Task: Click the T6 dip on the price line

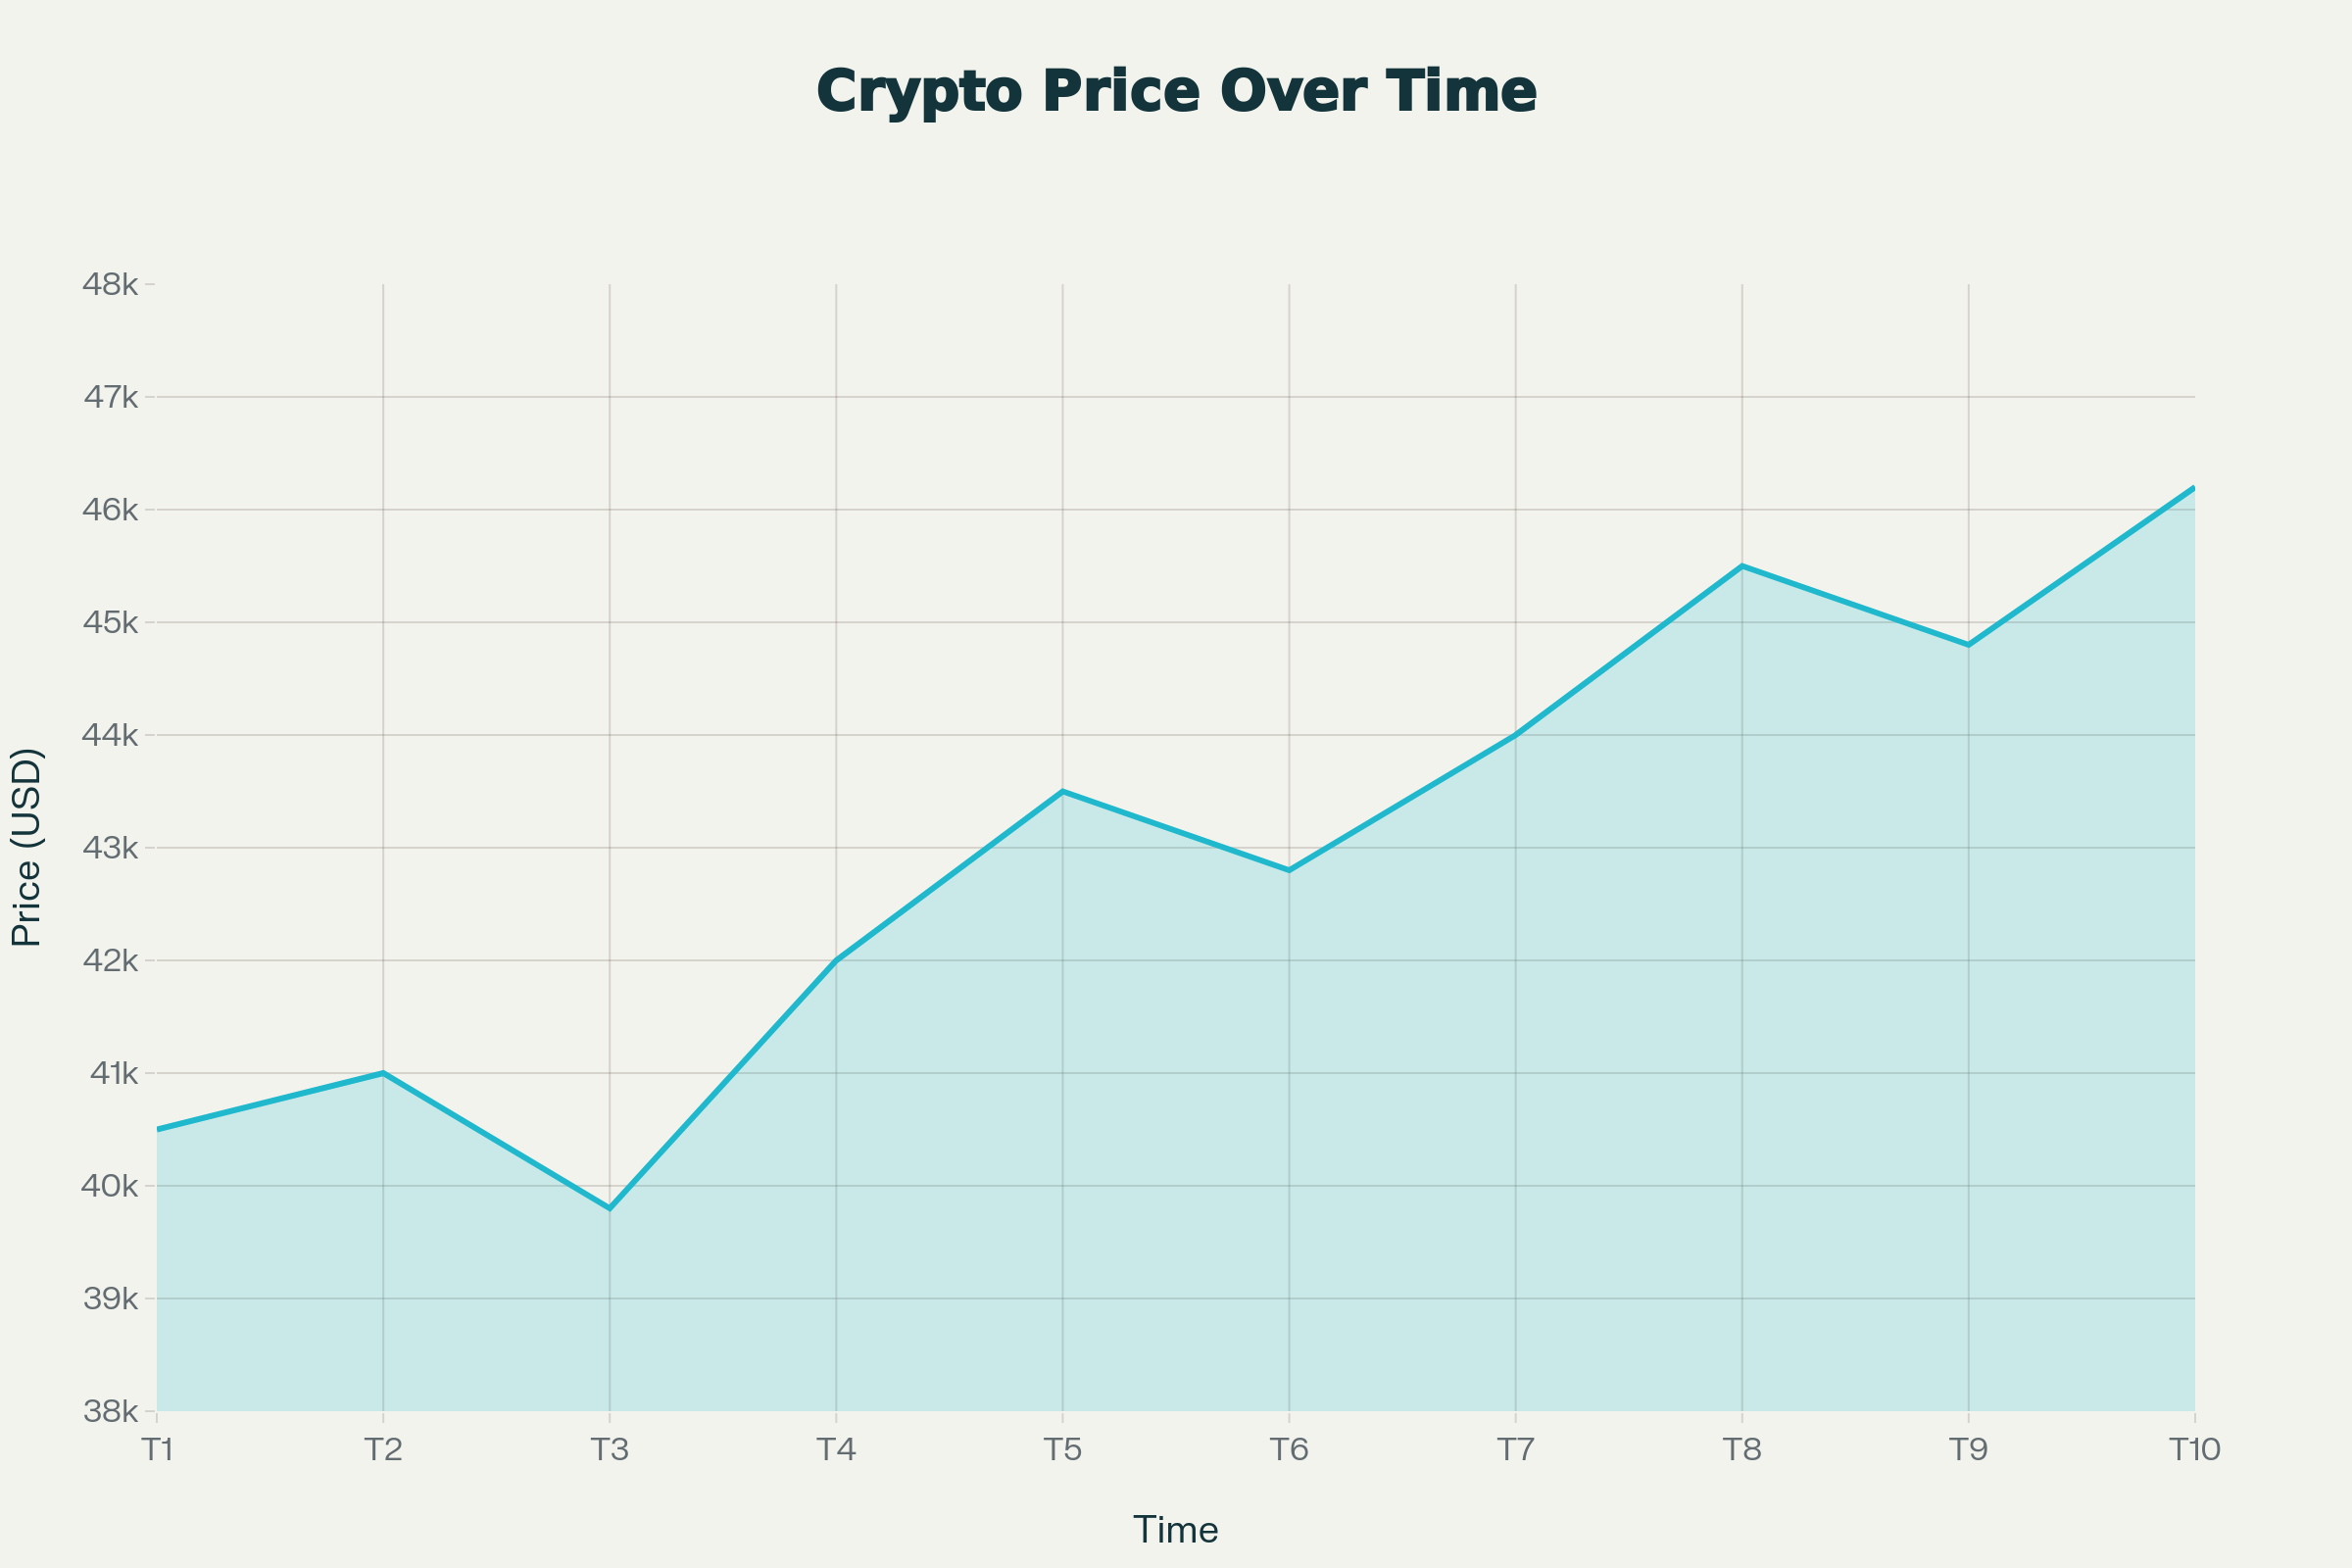Action: (x=1289, y=870)
